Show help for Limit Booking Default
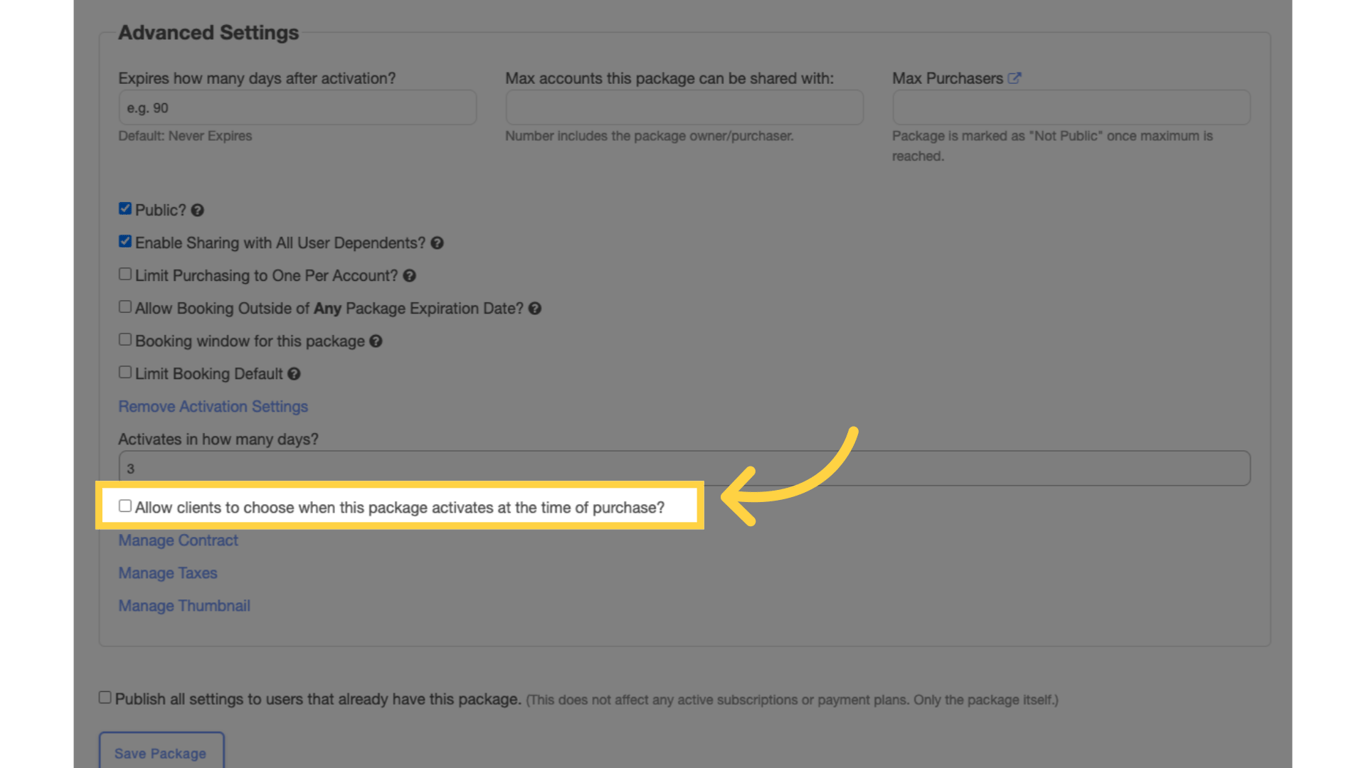The image size is (1366, 768). pos(294,374)
